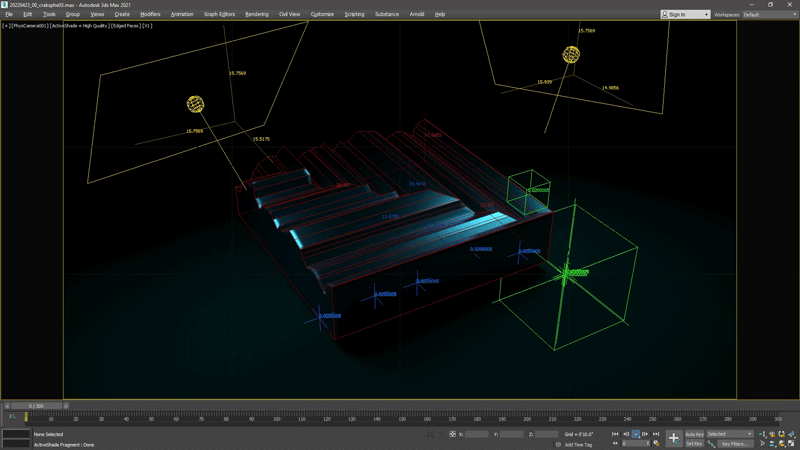
Task: Click the Go to Start playback icon
Action: coord(616,434)
